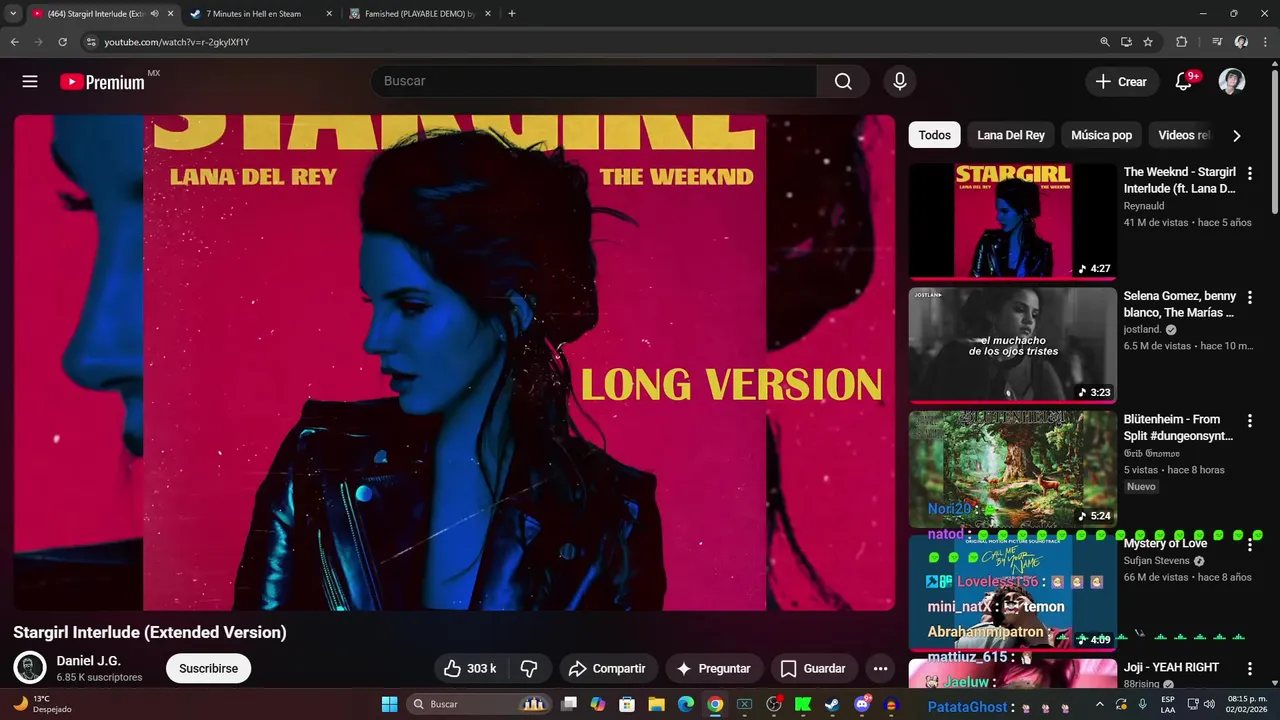Open the notifications bell
Viewport: 1280px width, 720px height.
pyautogui.click(x=1184, y=82)
